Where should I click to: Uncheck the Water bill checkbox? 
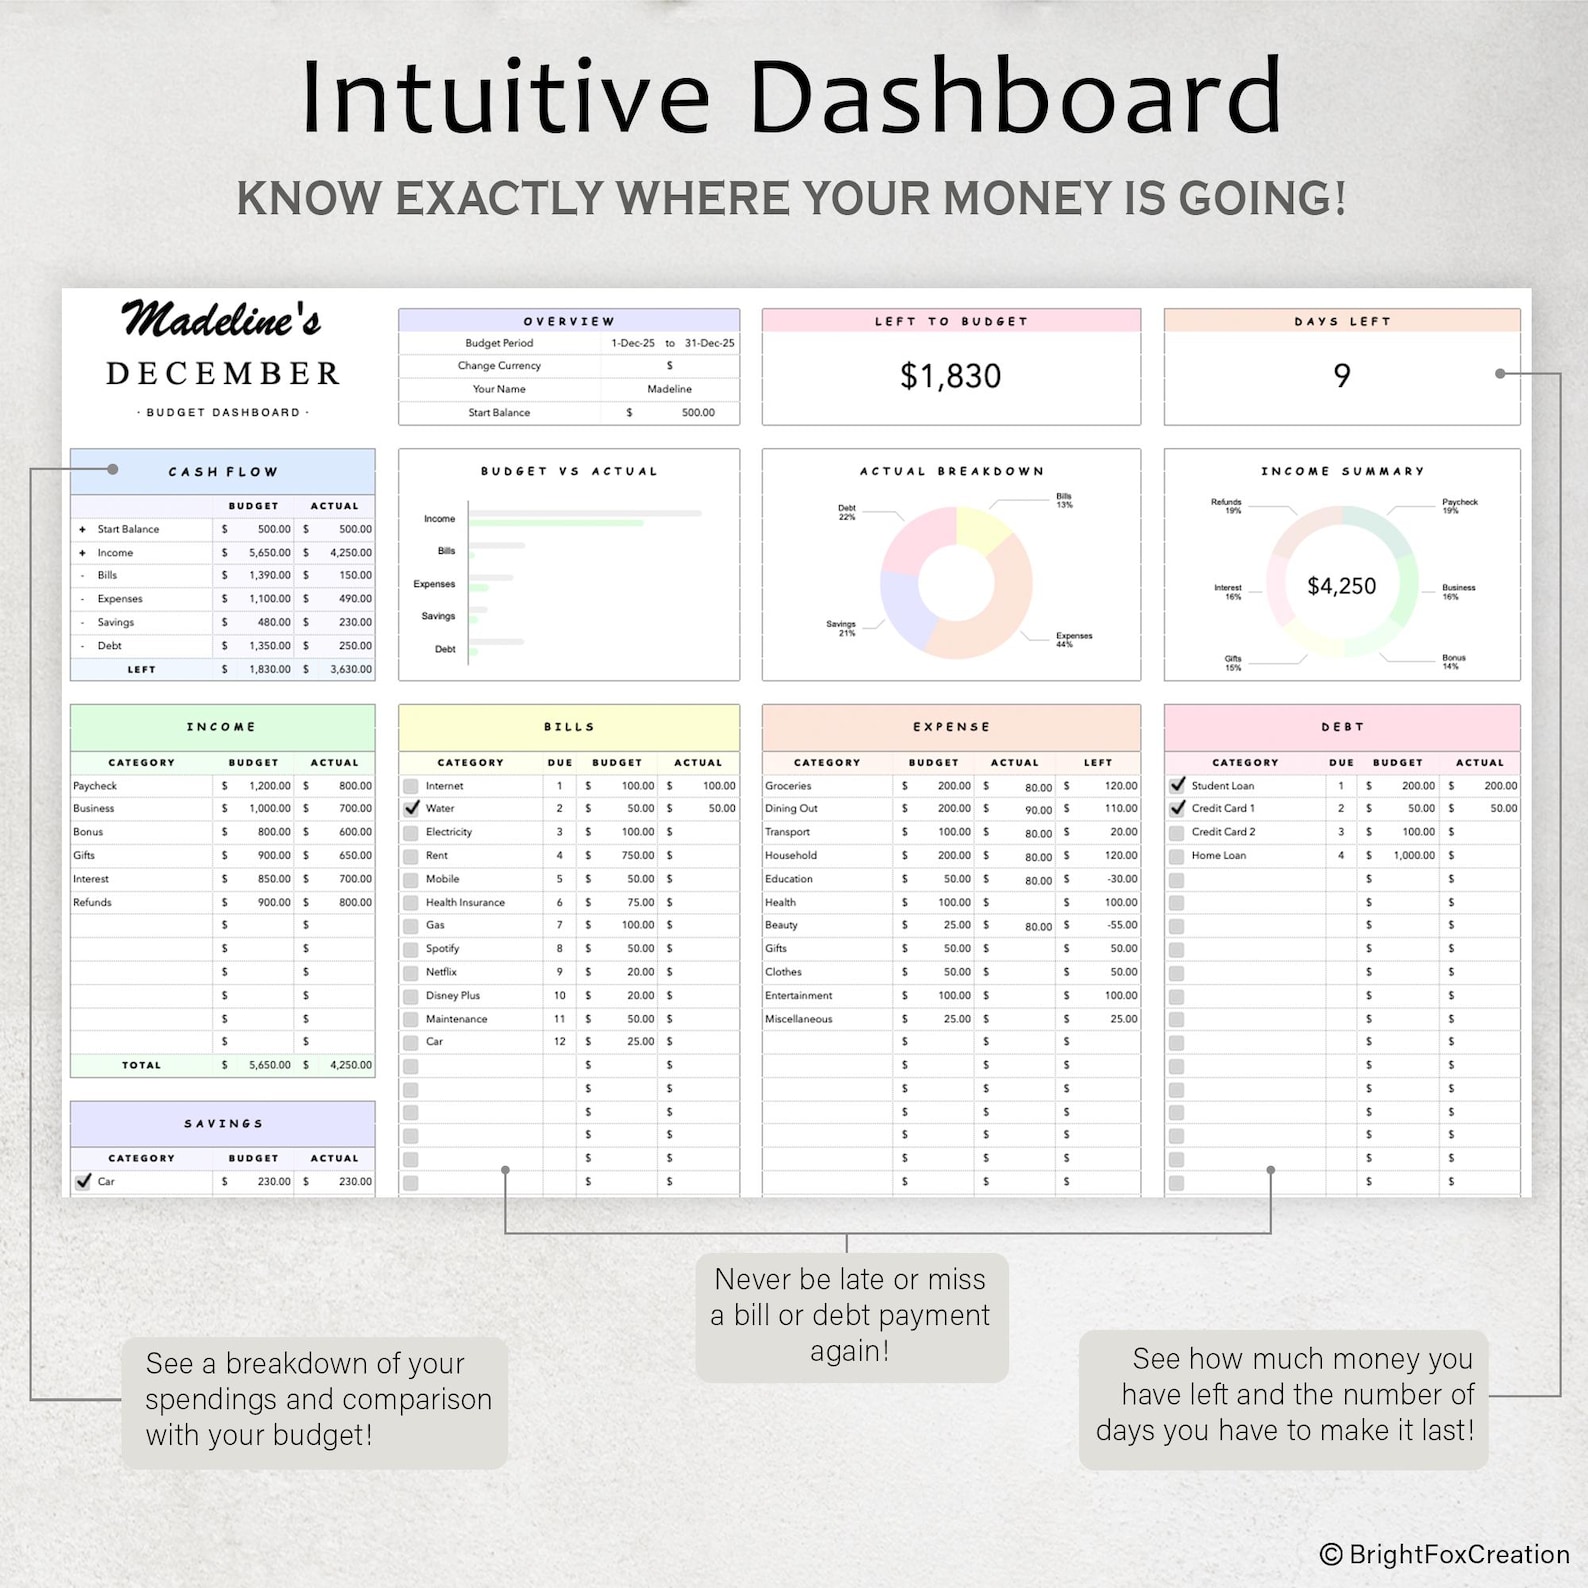[x=411, y=808]
